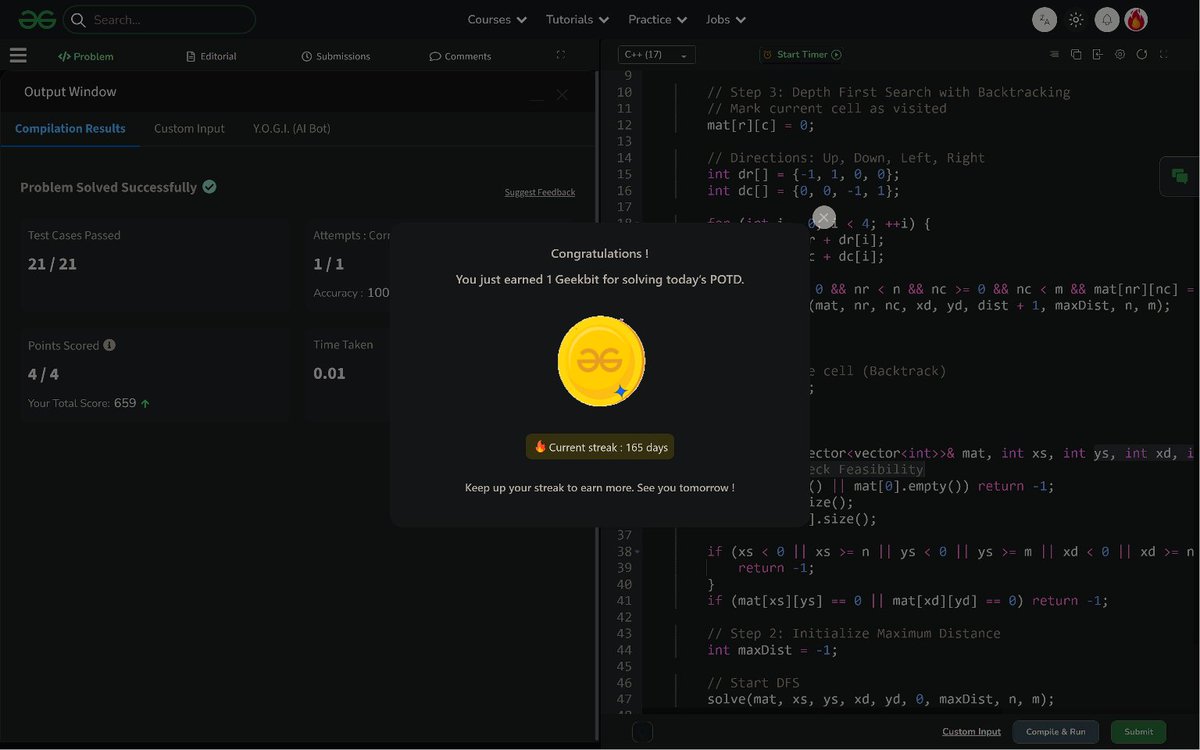Viewport: 1200px width, 750px height.
Task: Select the Compilation Results tab
Action: [70, 128]
